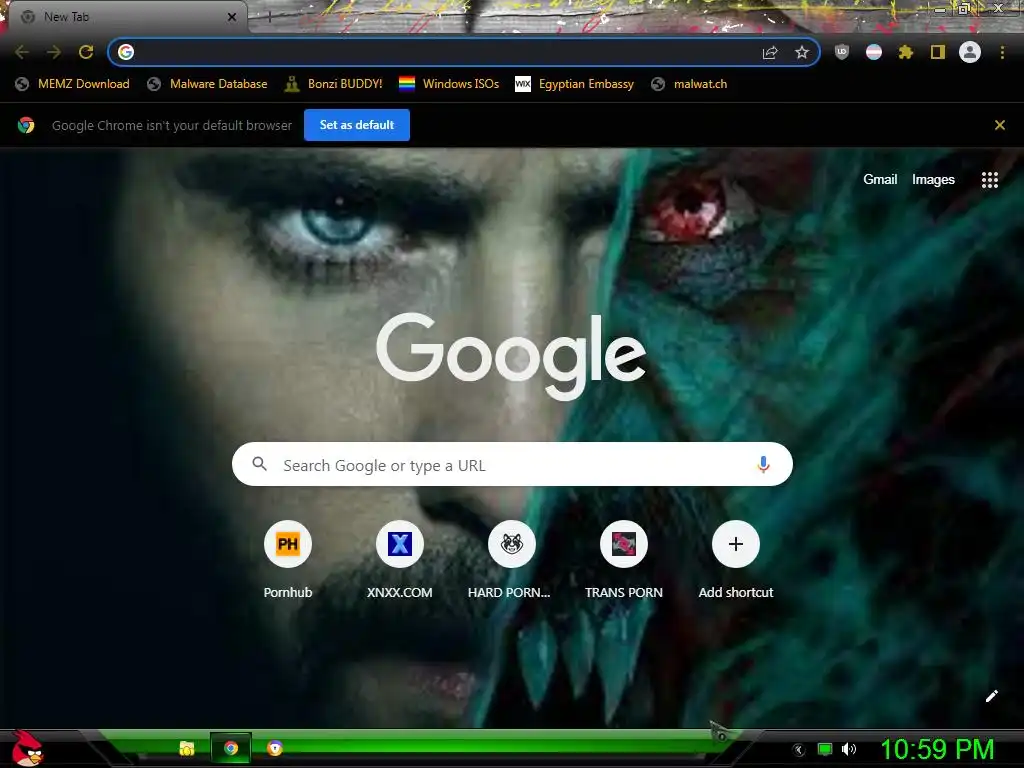This screenshot has width=1024, height=768.
Task: Open the Angry Bird start button
Action: 27,748
